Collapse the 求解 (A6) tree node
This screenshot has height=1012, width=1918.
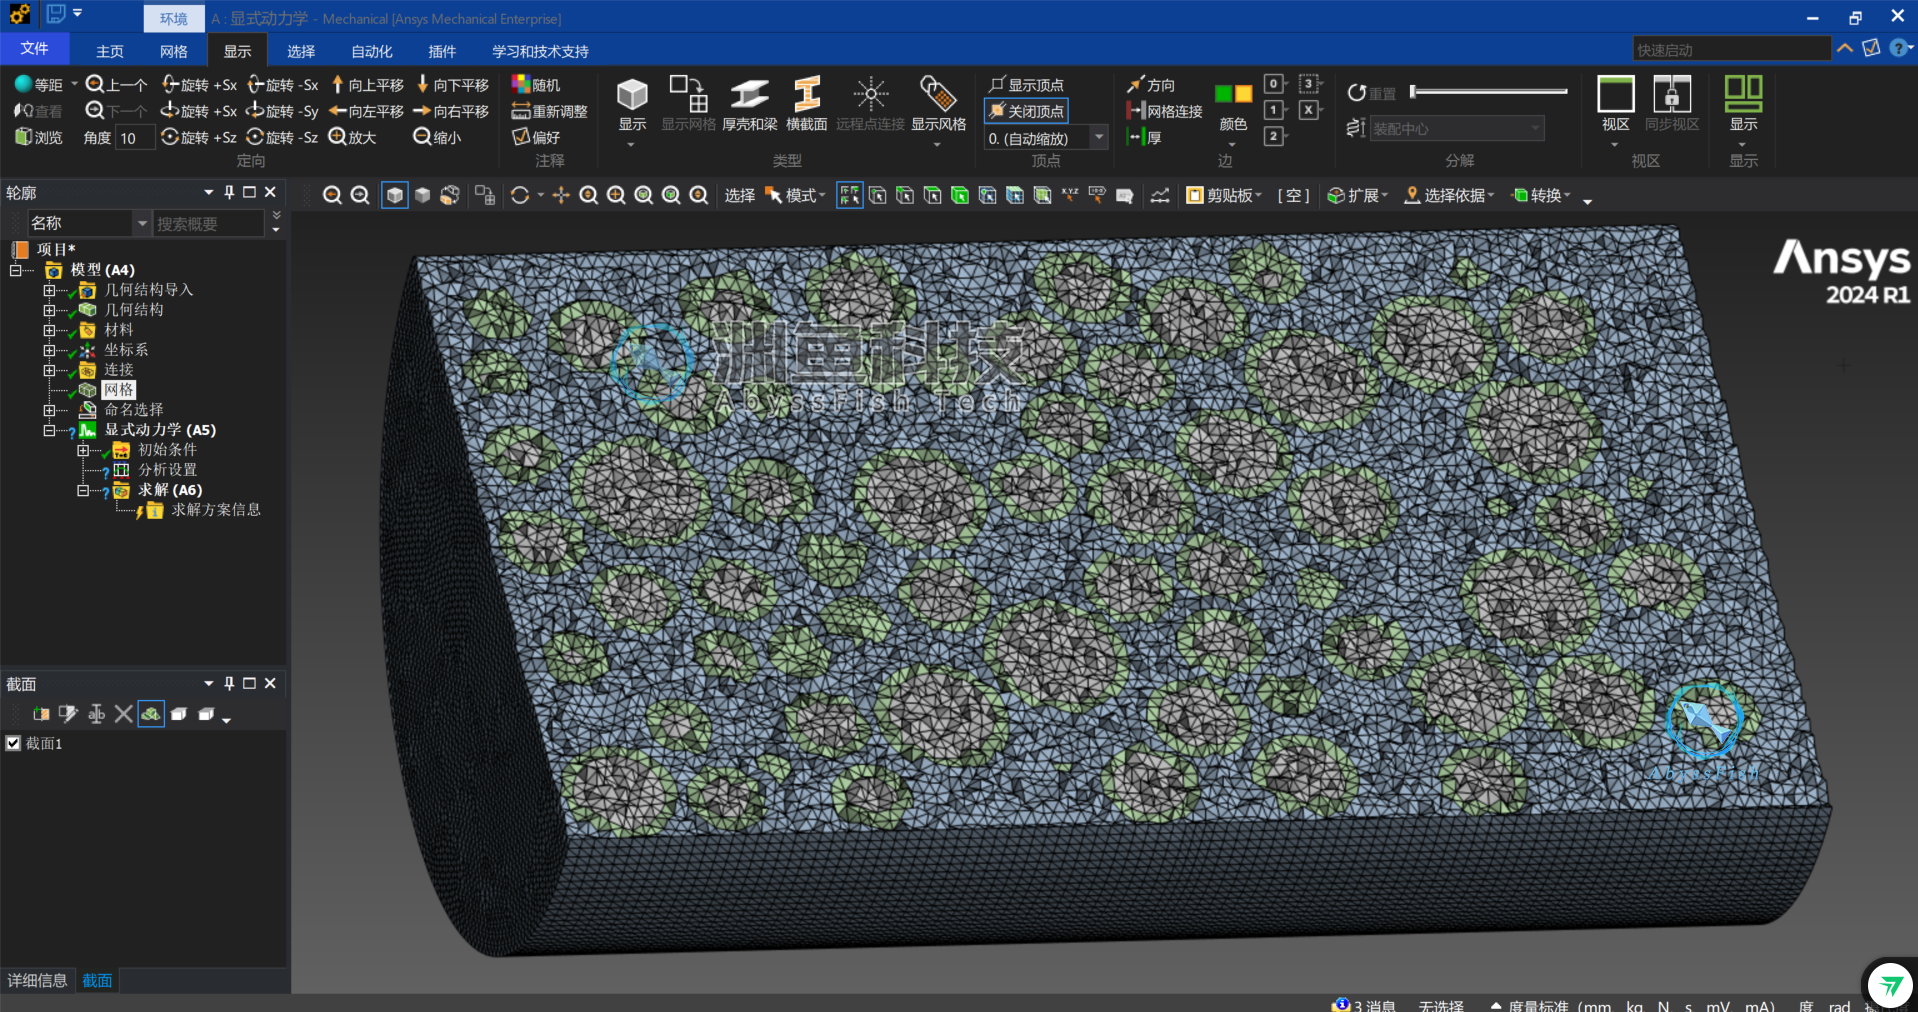(x=83, y=490)
